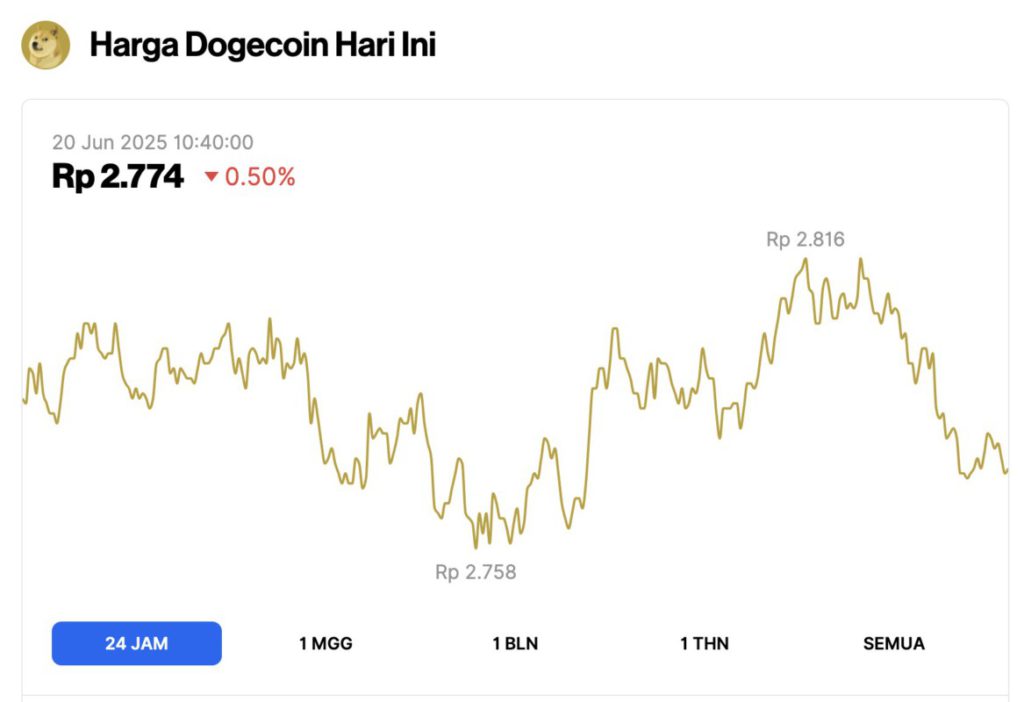Screen dimensions: 1024x702
Task: Click the Dogecoin logo icon
Action: coord(46,44)
